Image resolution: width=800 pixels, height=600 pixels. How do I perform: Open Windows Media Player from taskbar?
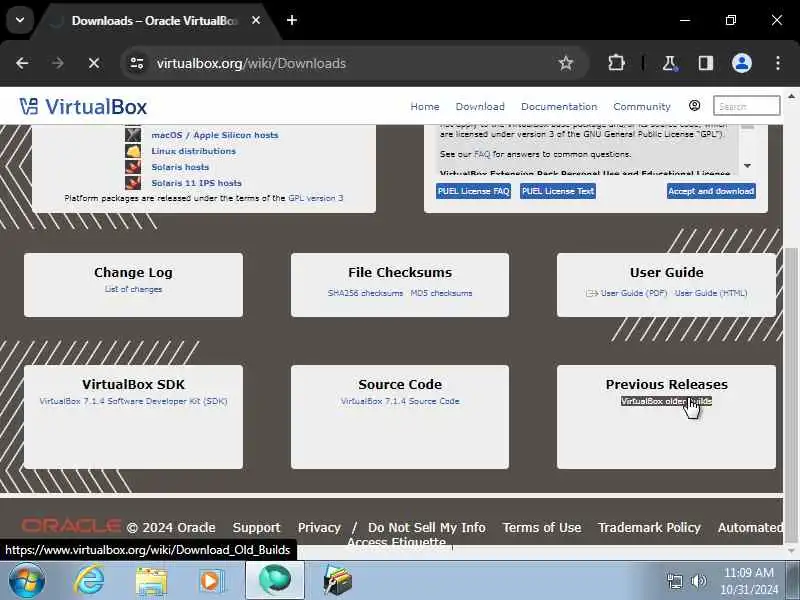[x=211, y=581]
